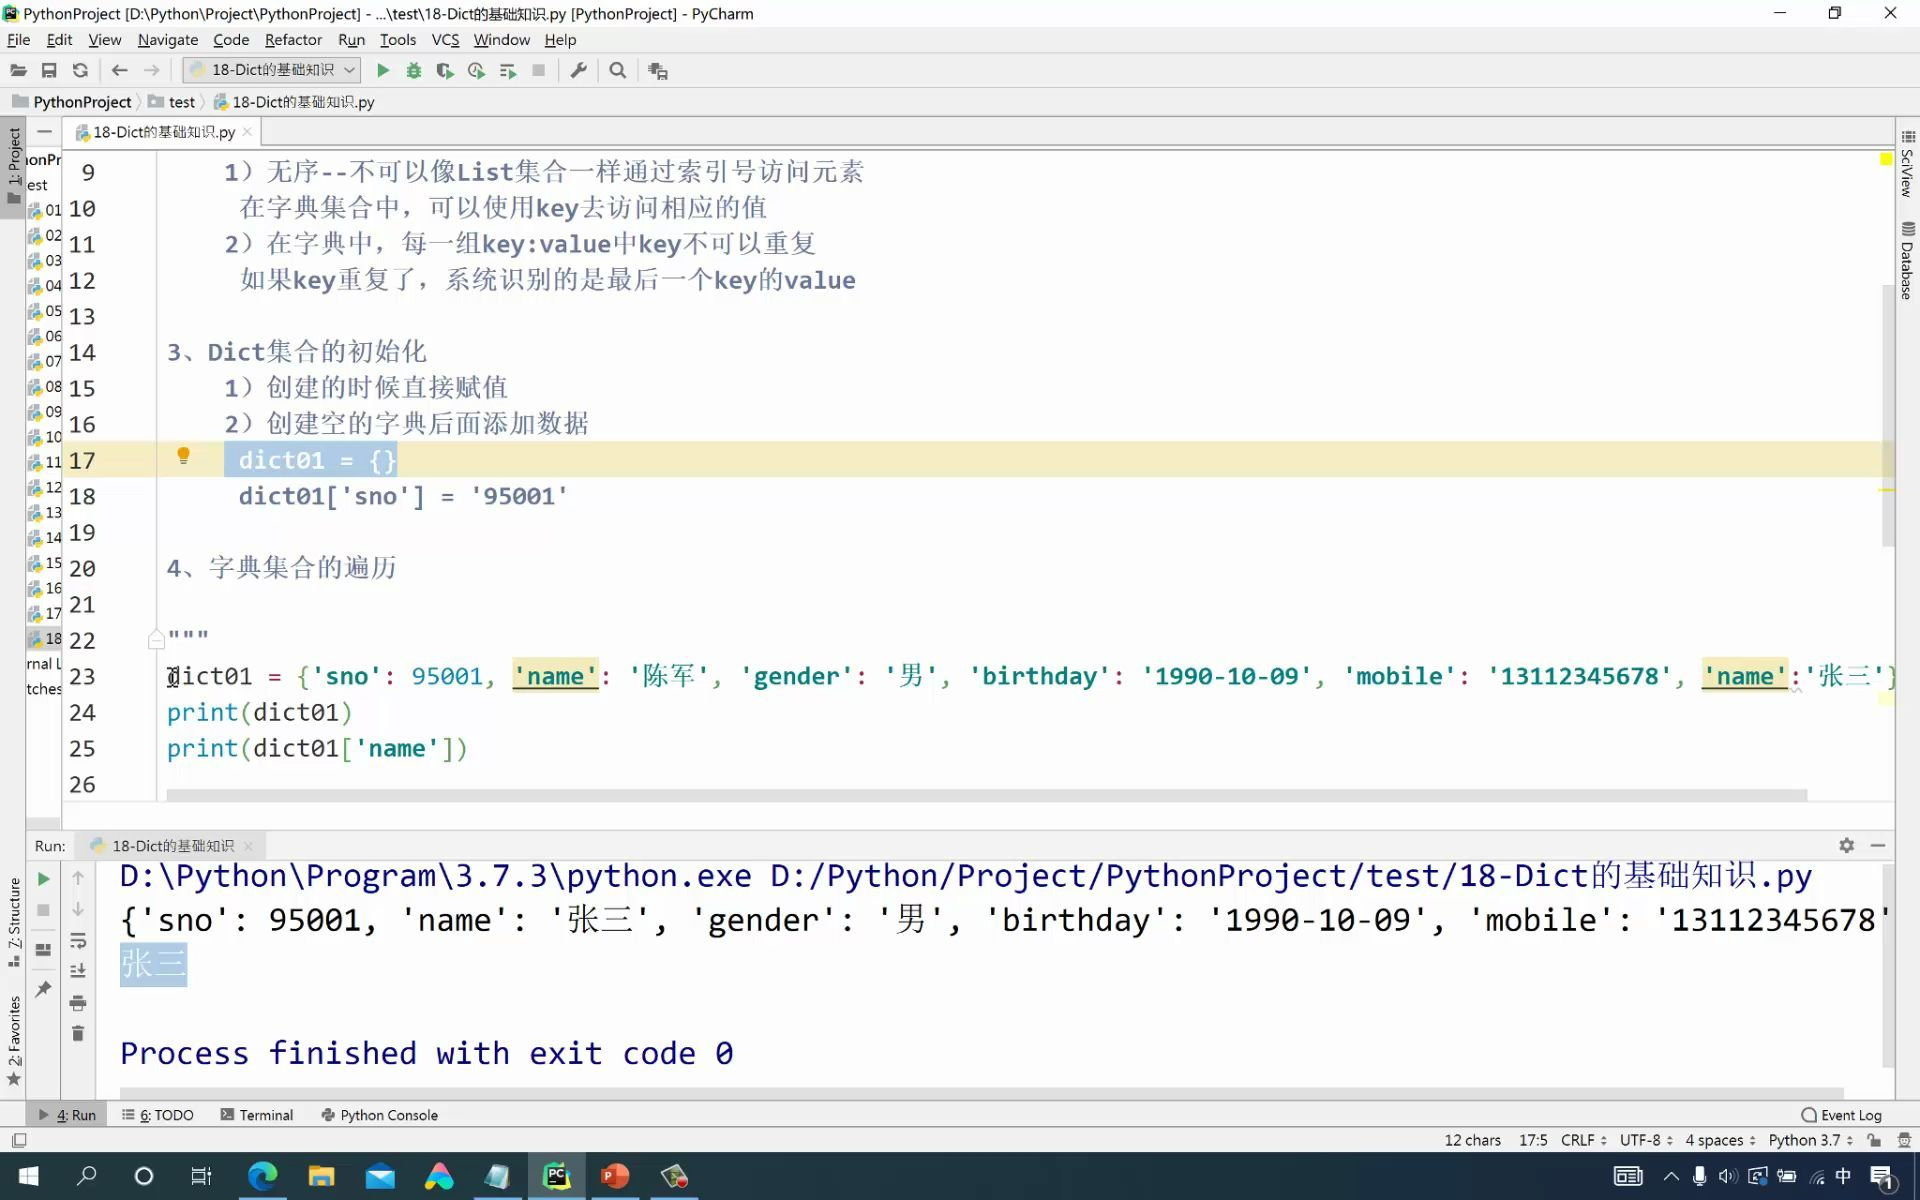The width and height of the screenshot is (1920, 1200).
Task: Expand the line ending selector showing CRLF
Action: pyautogui.click(x=1580, y=1140)
